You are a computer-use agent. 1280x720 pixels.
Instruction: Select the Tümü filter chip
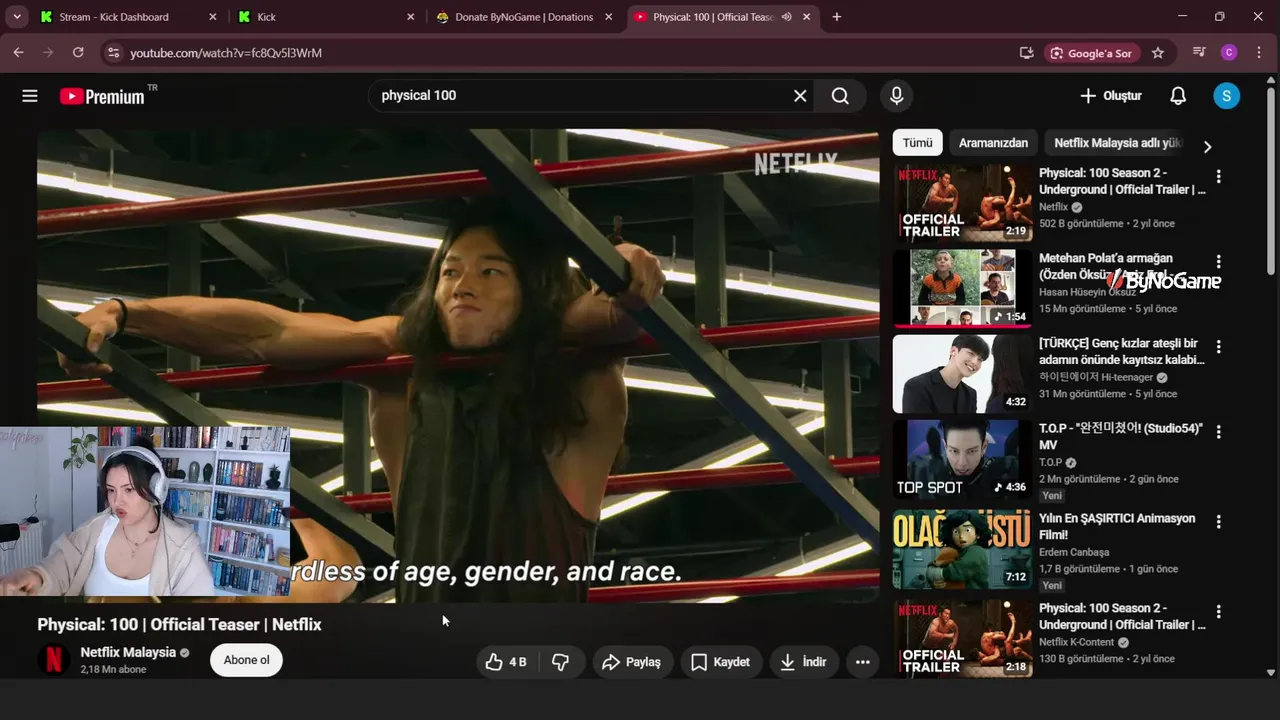(x=917, y=143)
